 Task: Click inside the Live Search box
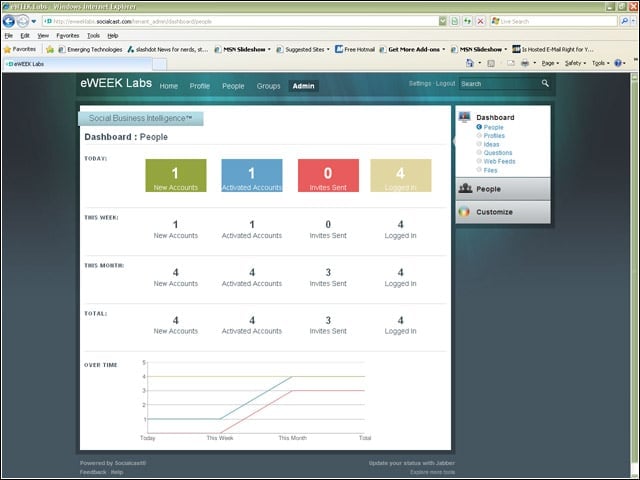click(x=554, y=21)
